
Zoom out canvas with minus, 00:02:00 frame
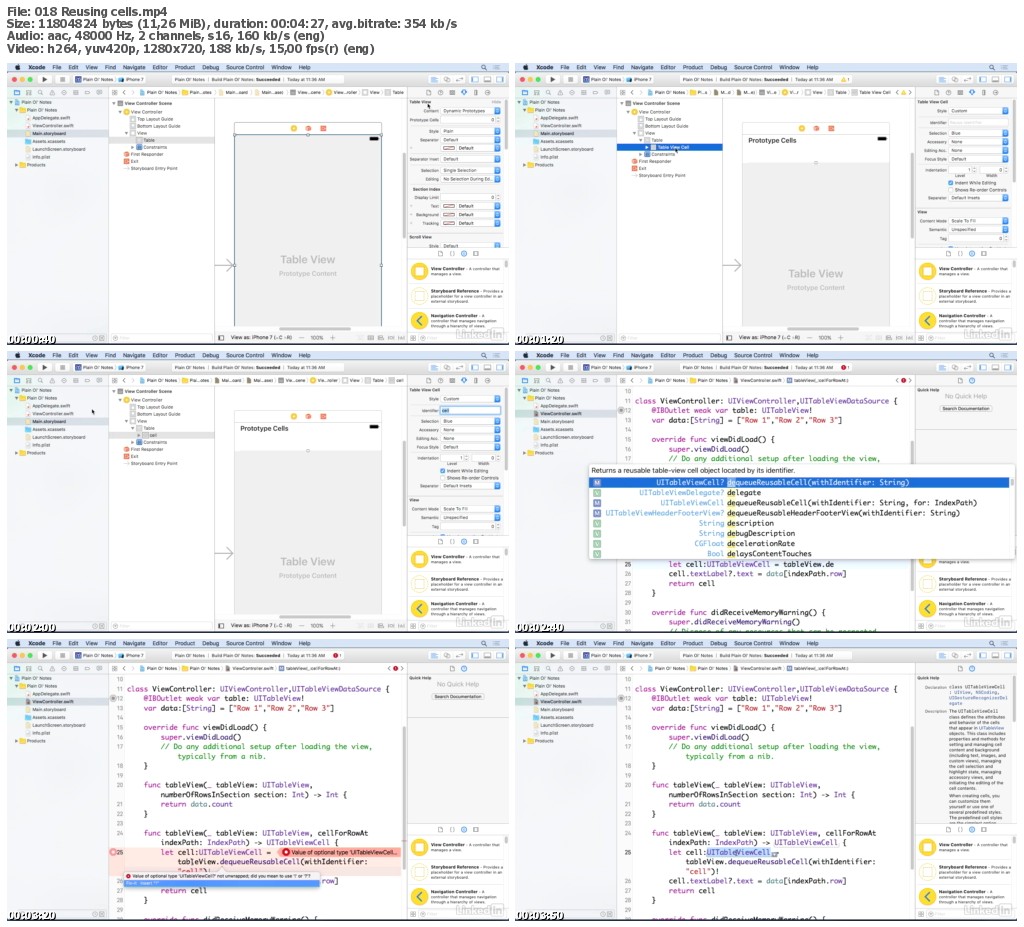(301, 626)
